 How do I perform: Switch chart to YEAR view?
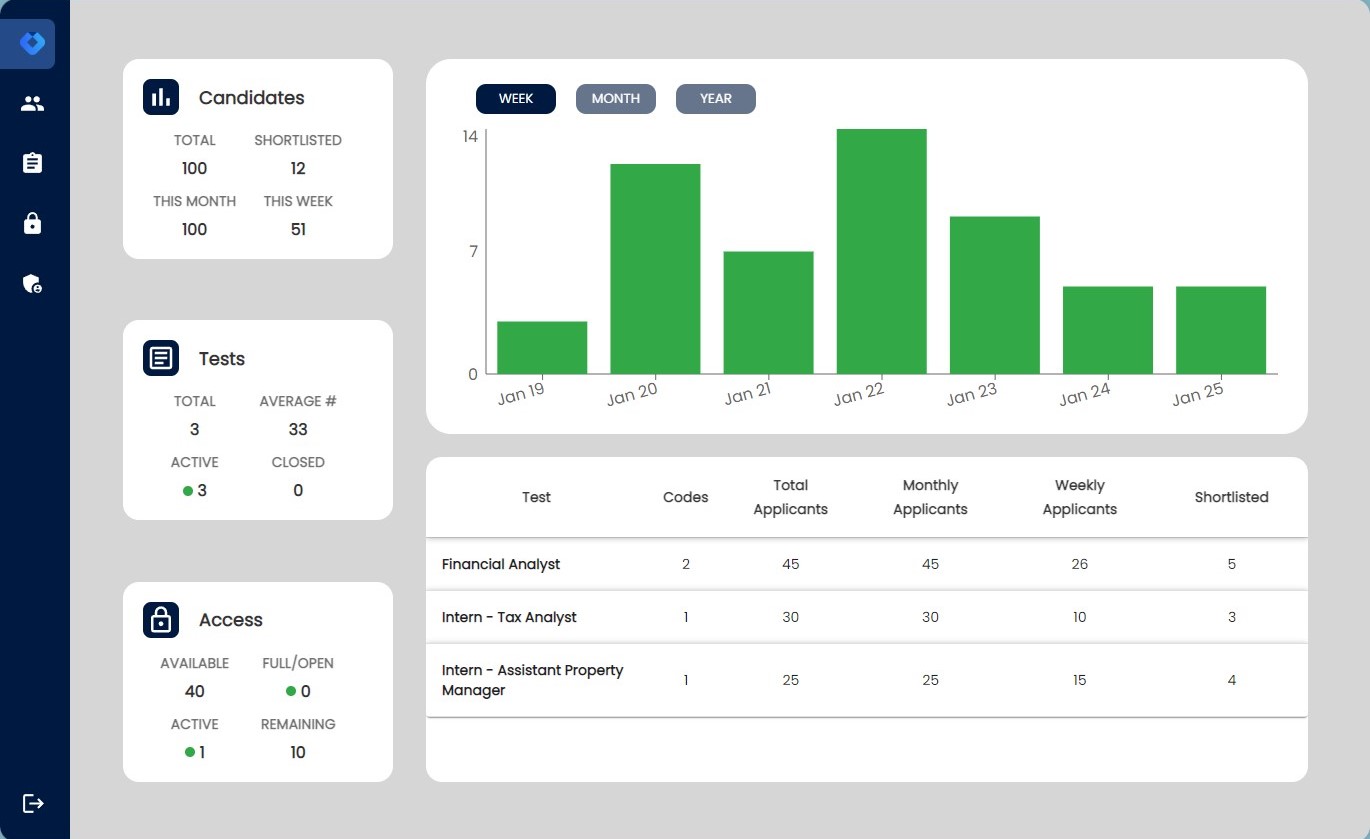click(x=715, y=99)
